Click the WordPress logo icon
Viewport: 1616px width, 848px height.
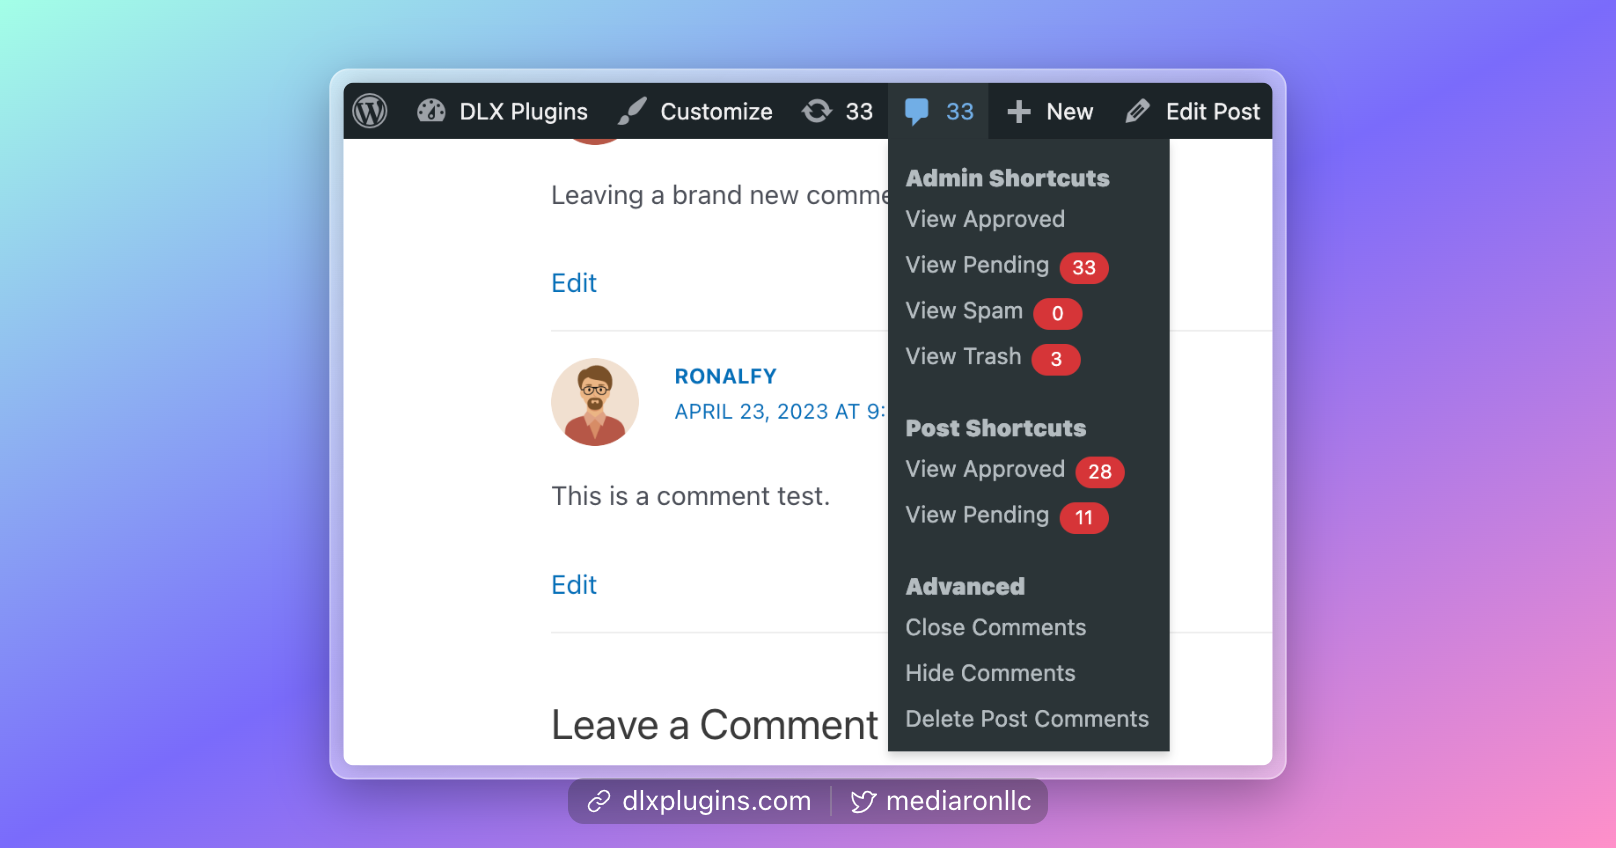(x=370, y=111)
